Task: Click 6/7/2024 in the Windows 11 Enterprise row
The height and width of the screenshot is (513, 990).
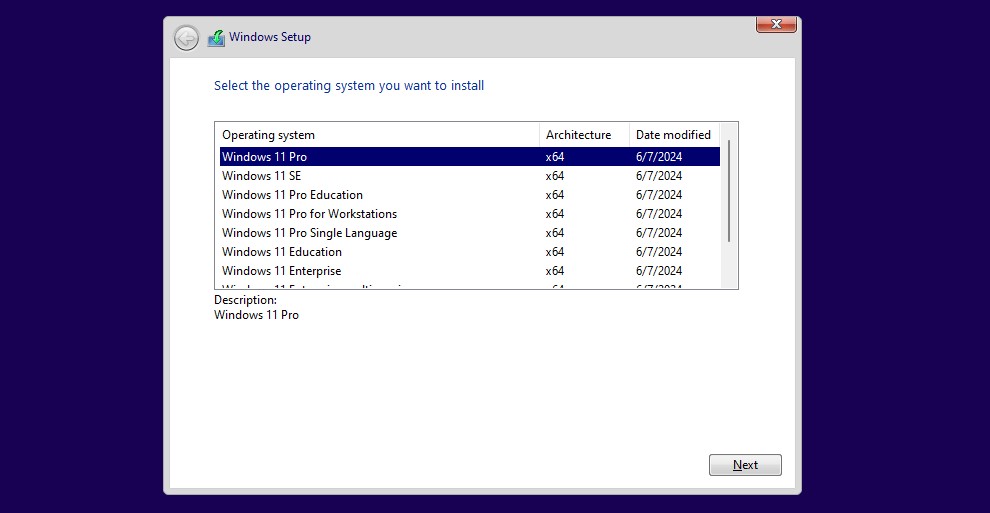Action: [659, 271]
